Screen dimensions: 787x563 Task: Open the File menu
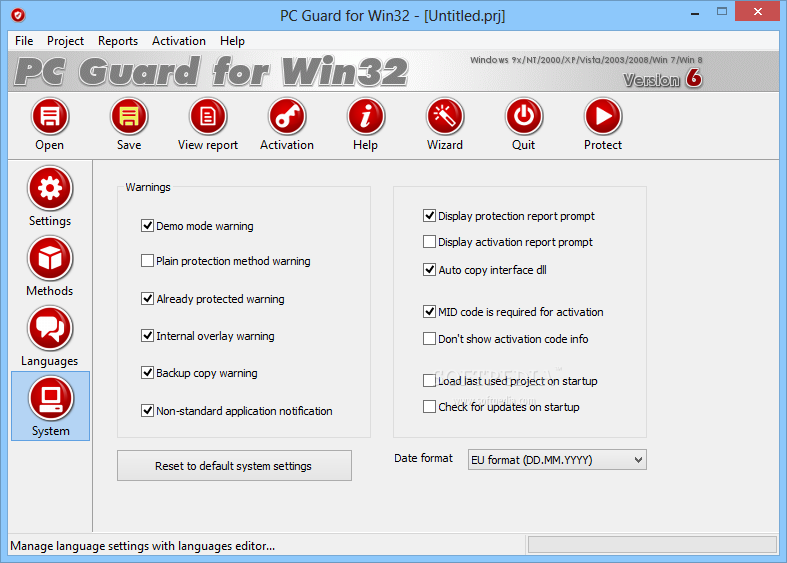click(x=24, y=41)
